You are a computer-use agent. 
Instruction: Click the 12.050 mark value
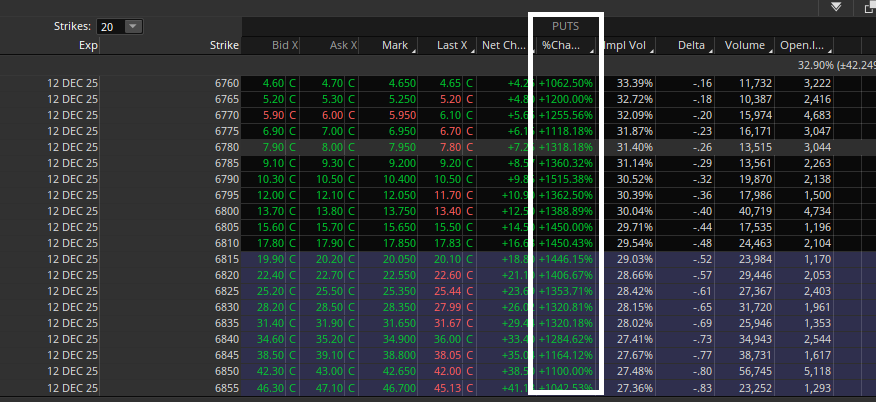[x=399, y=195]
